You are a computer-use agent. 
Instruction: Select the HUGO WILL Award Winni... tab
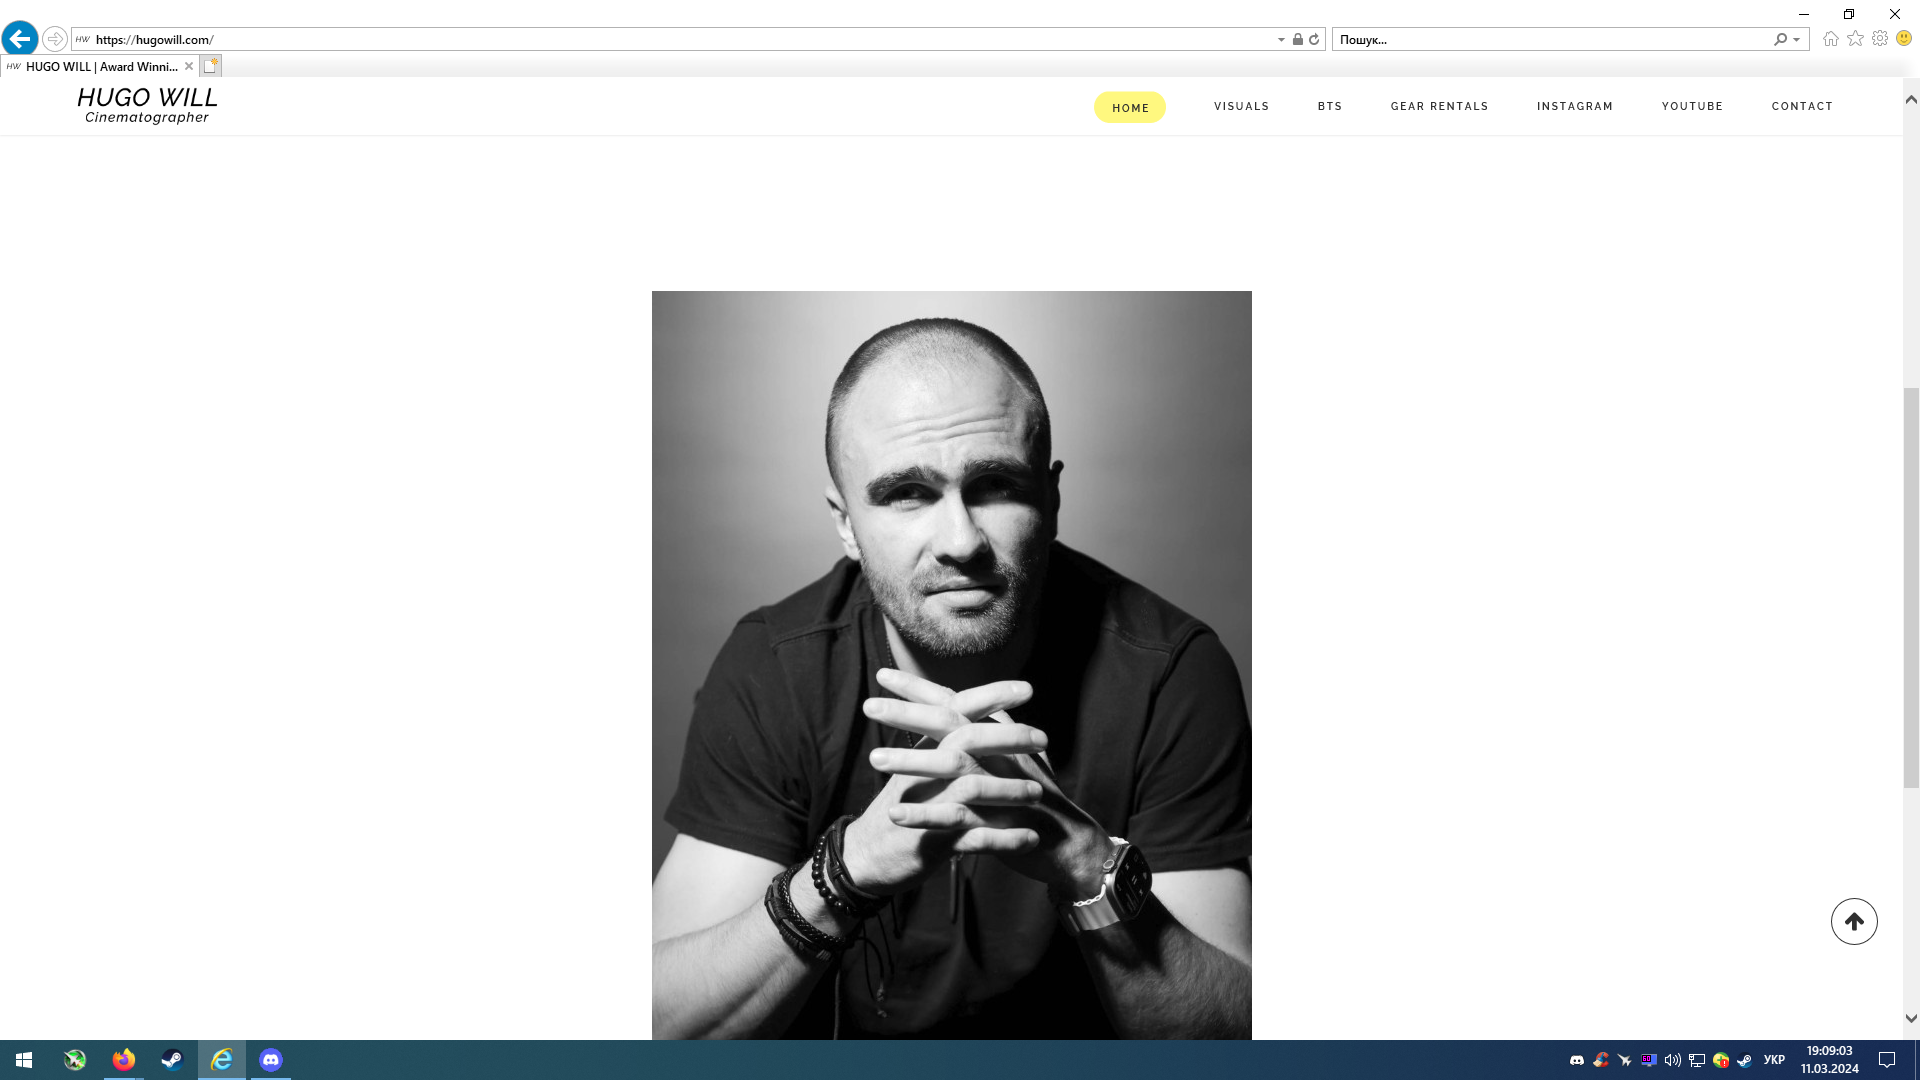(101, 66)
